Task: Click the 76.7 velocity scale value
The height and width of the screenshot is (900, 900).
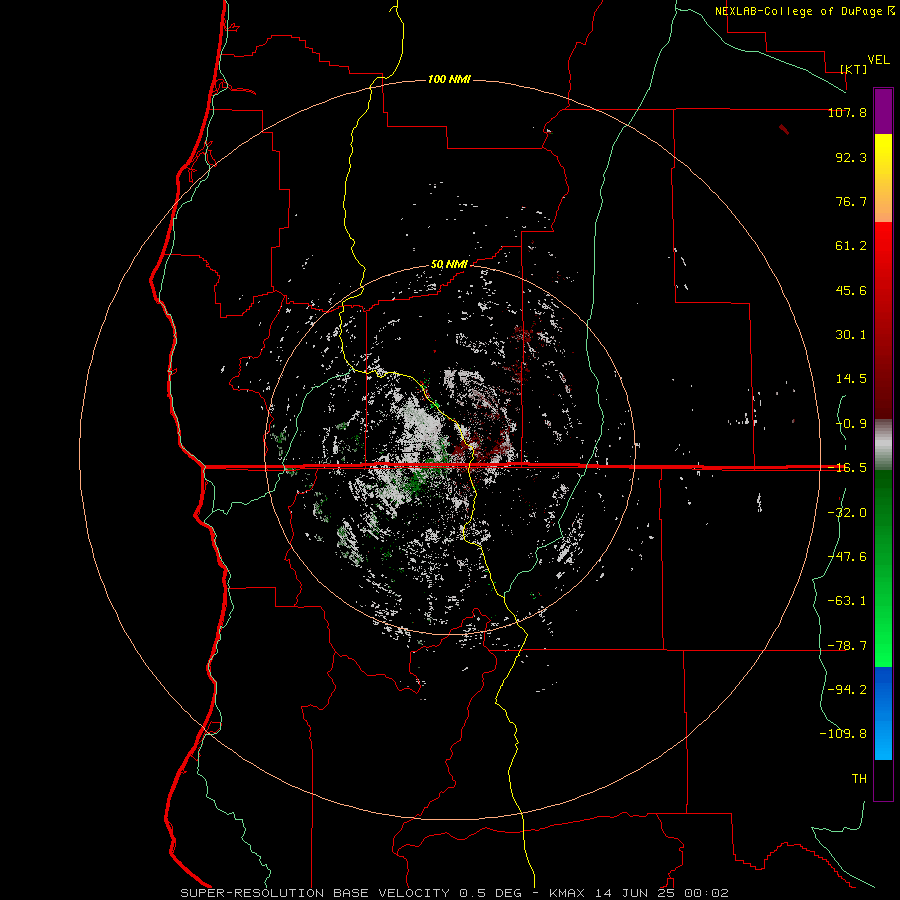Action: pos(851,201)
